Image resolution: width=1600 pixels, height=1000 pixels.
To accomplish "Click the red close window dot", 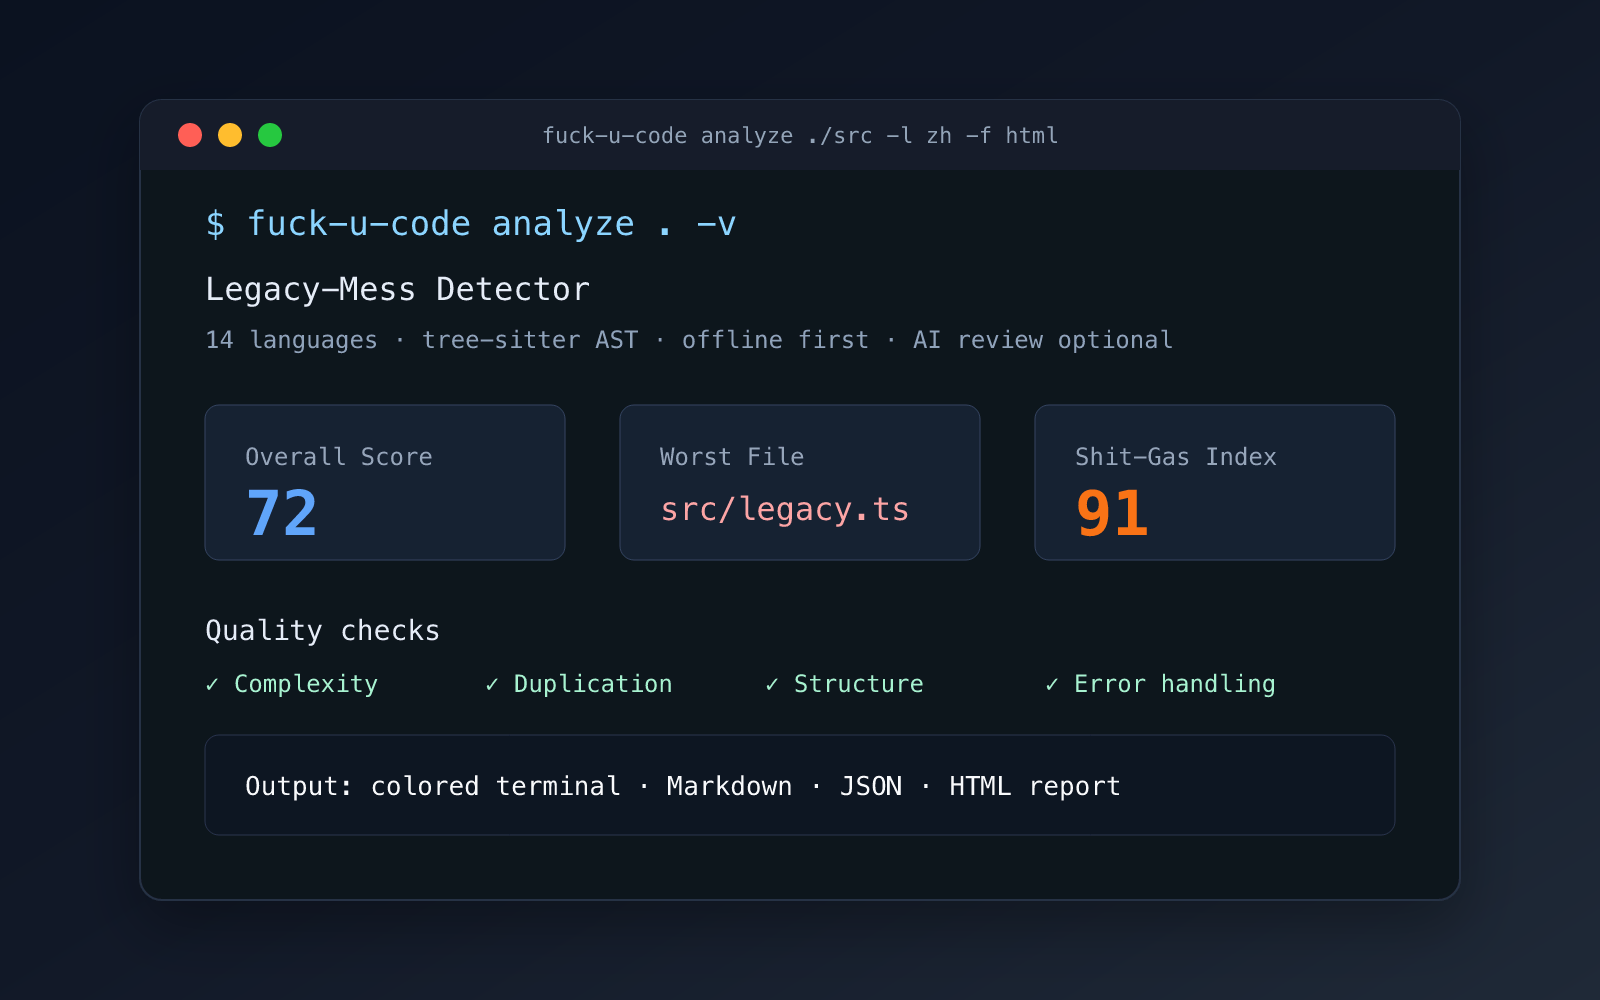I will pyautogui.click(x=190, y=135).
